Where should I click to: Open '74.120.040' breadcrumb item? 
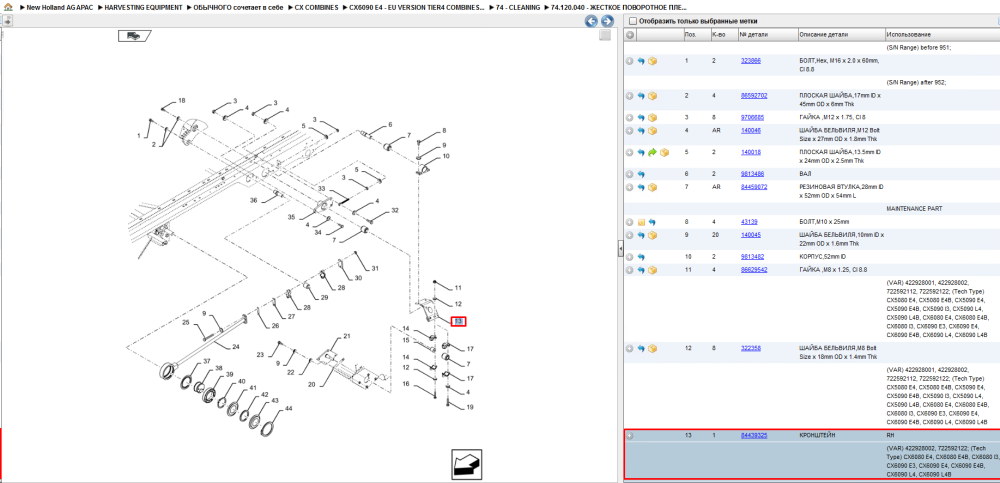click(x=619, y=7)
